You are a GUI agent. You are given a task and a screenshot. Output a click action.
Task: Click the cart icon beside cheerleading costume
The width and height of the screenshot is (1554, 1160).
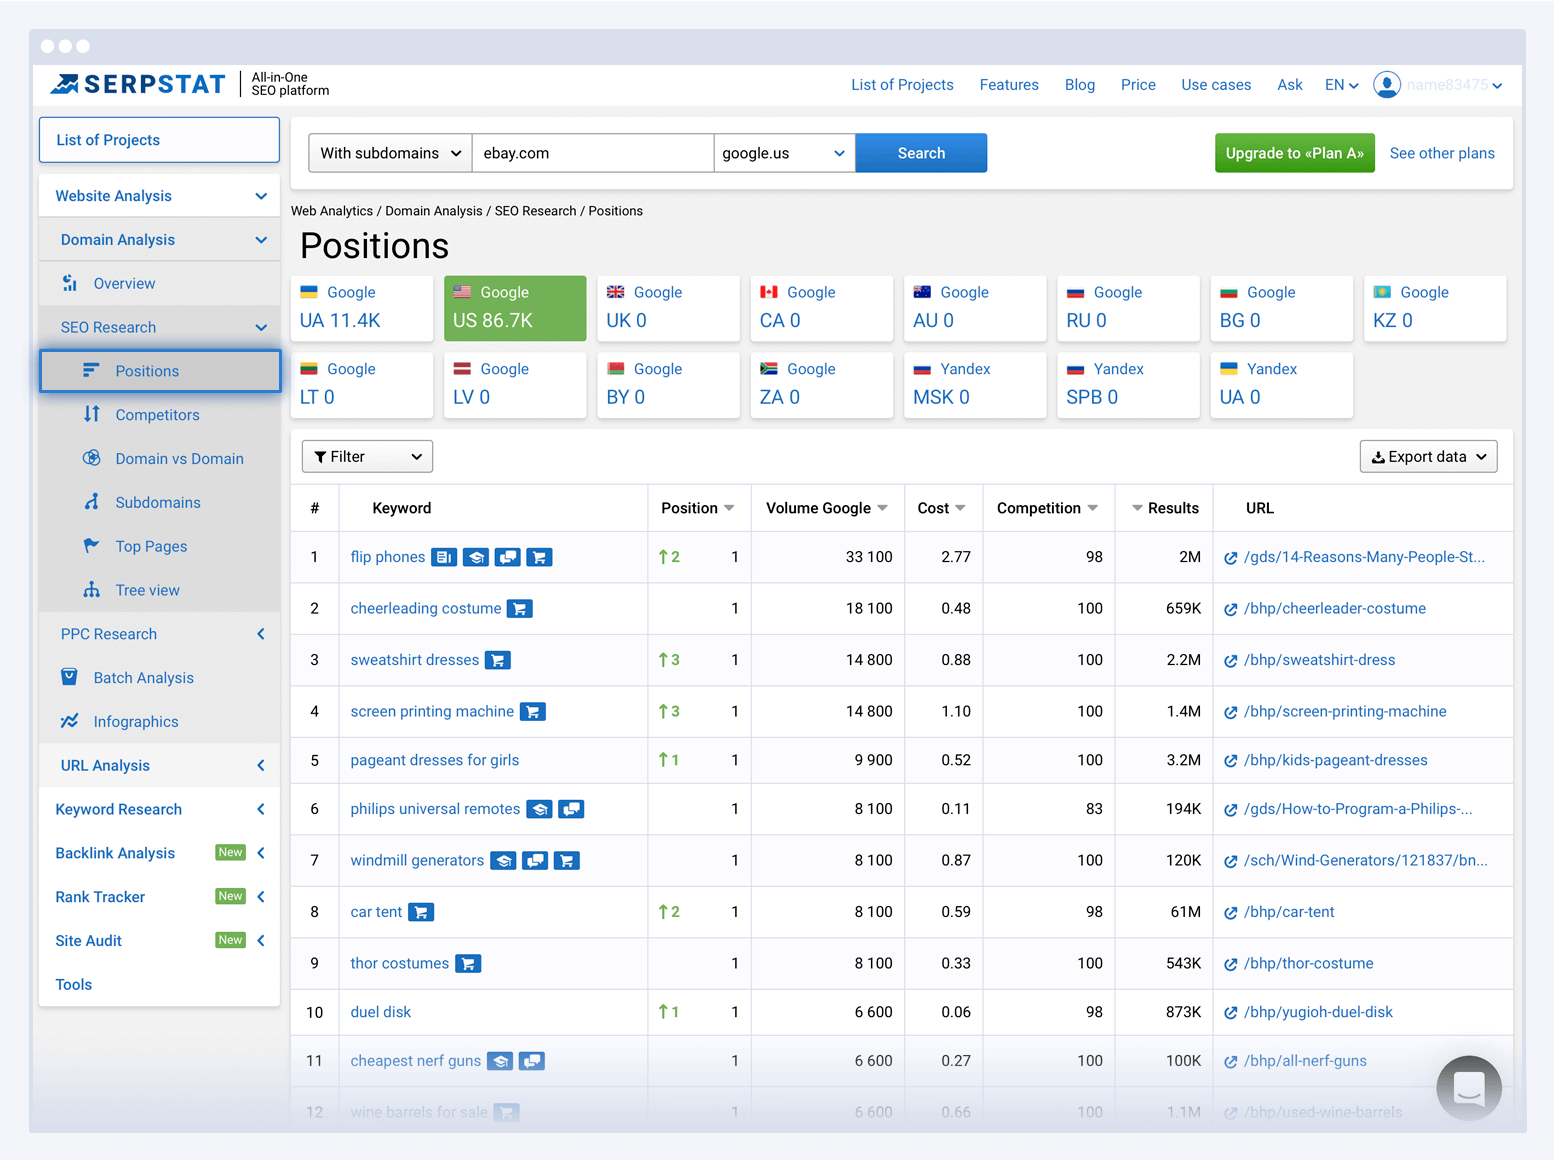[x=520, y=608]
